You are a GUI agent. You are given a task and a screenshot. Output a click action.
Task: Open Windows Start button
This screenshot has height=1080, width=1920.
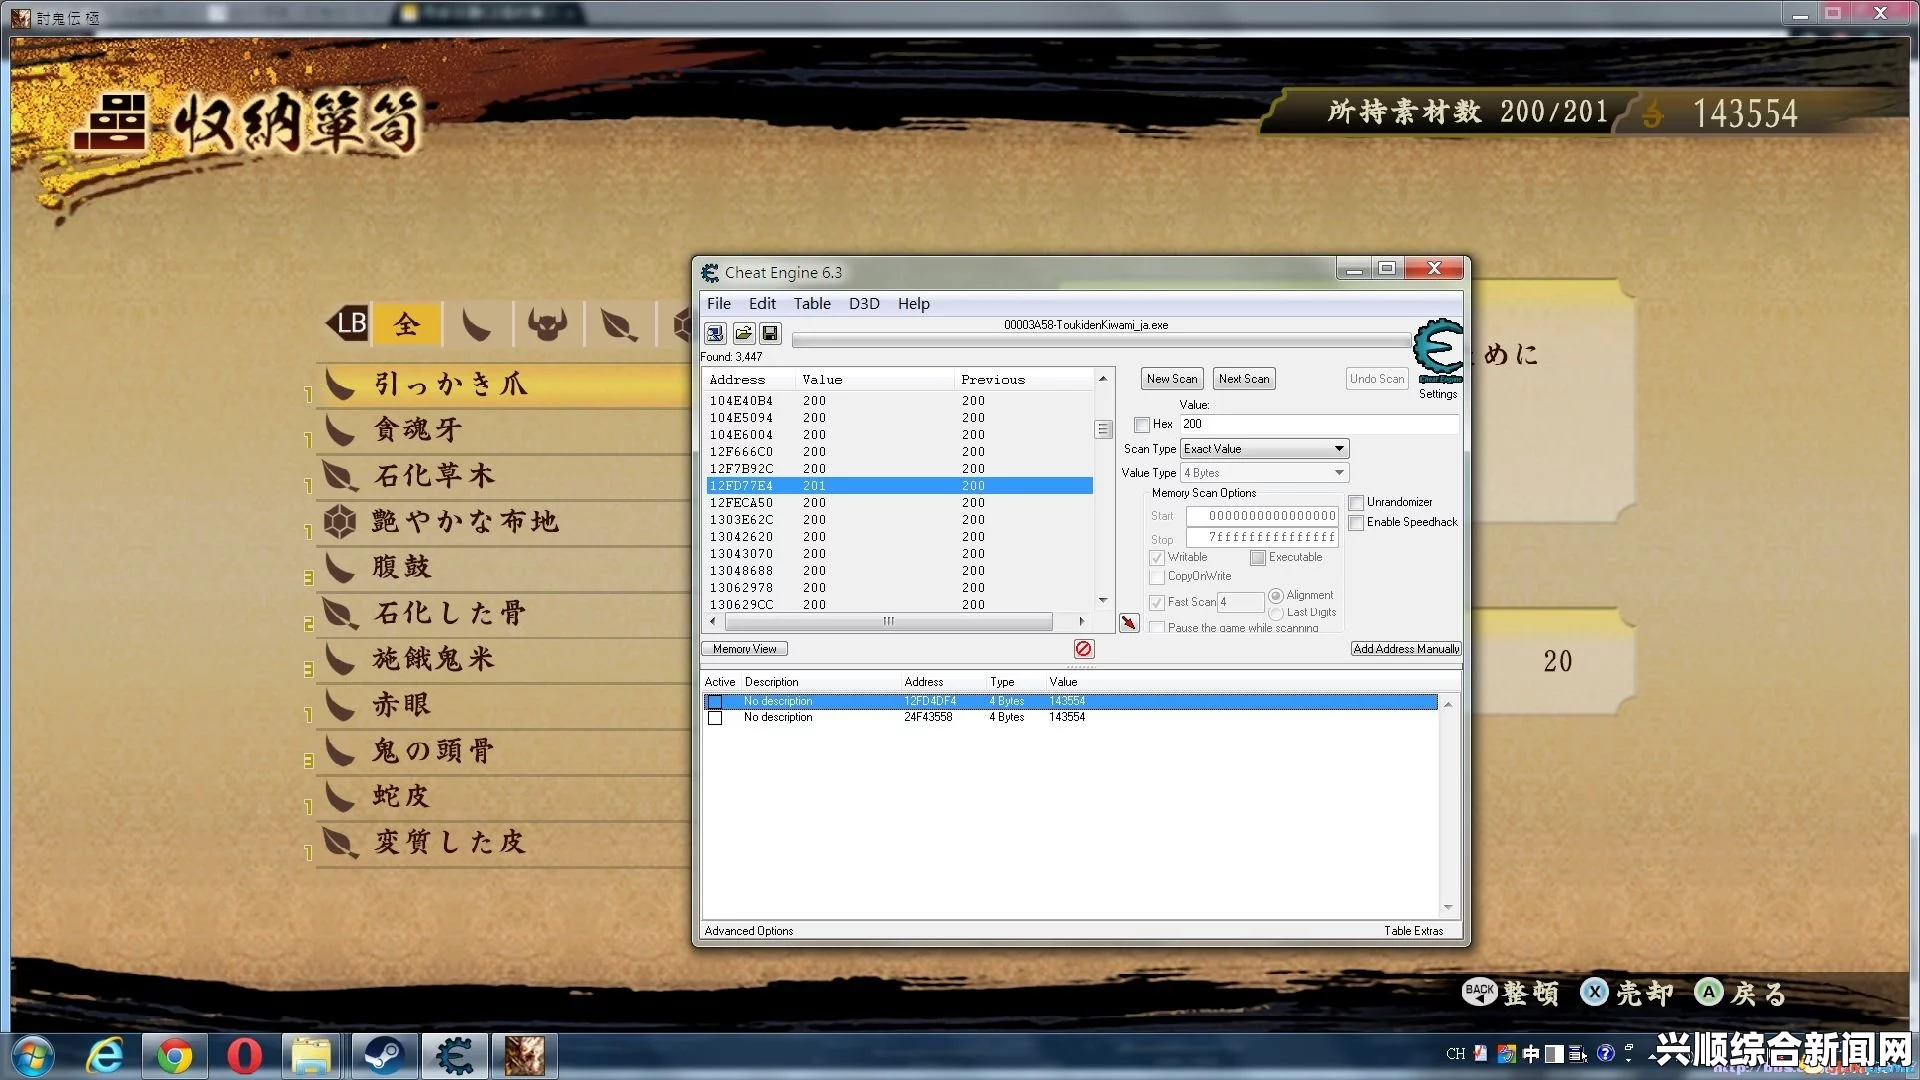click(33, 1056)
